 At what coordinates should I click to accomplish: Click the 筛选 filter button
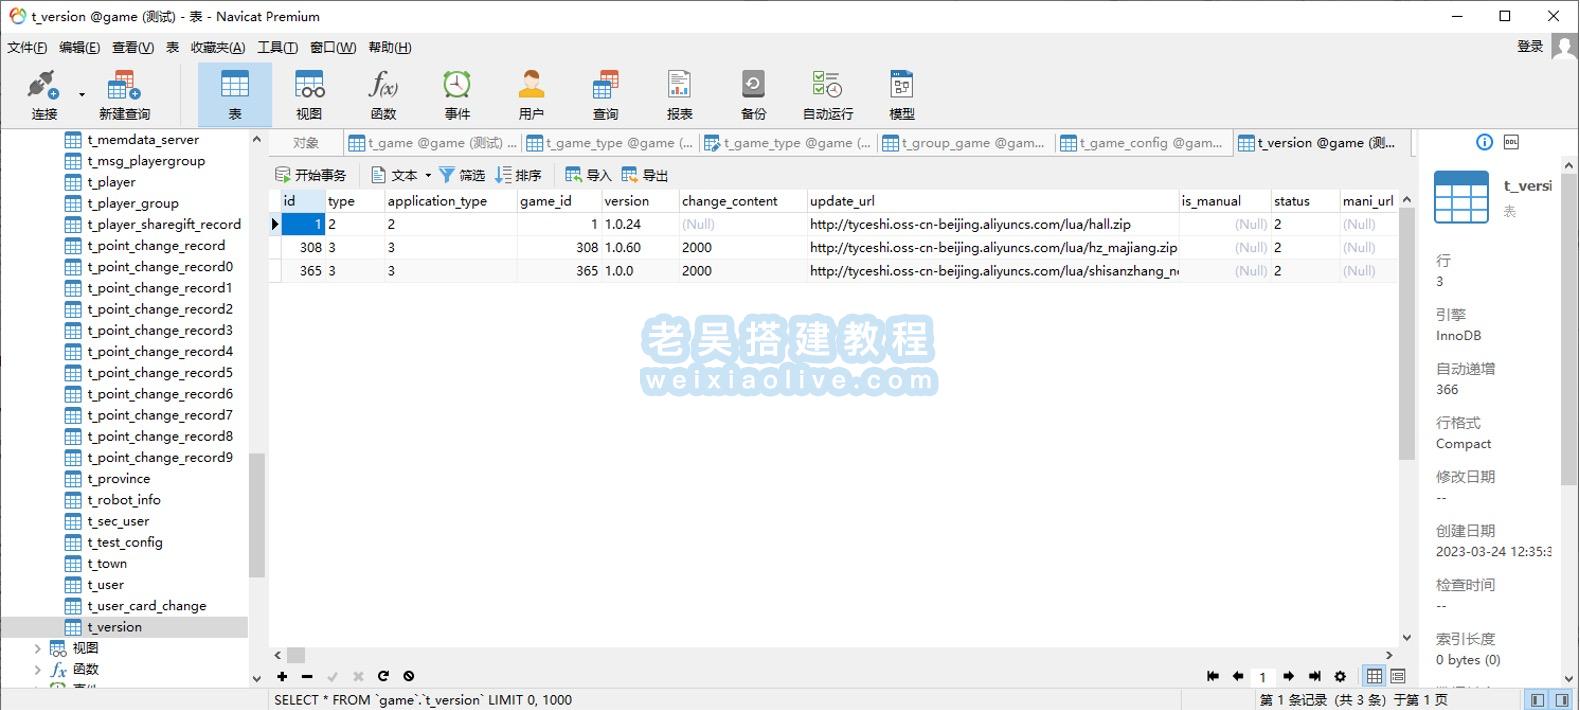point(462,175)
